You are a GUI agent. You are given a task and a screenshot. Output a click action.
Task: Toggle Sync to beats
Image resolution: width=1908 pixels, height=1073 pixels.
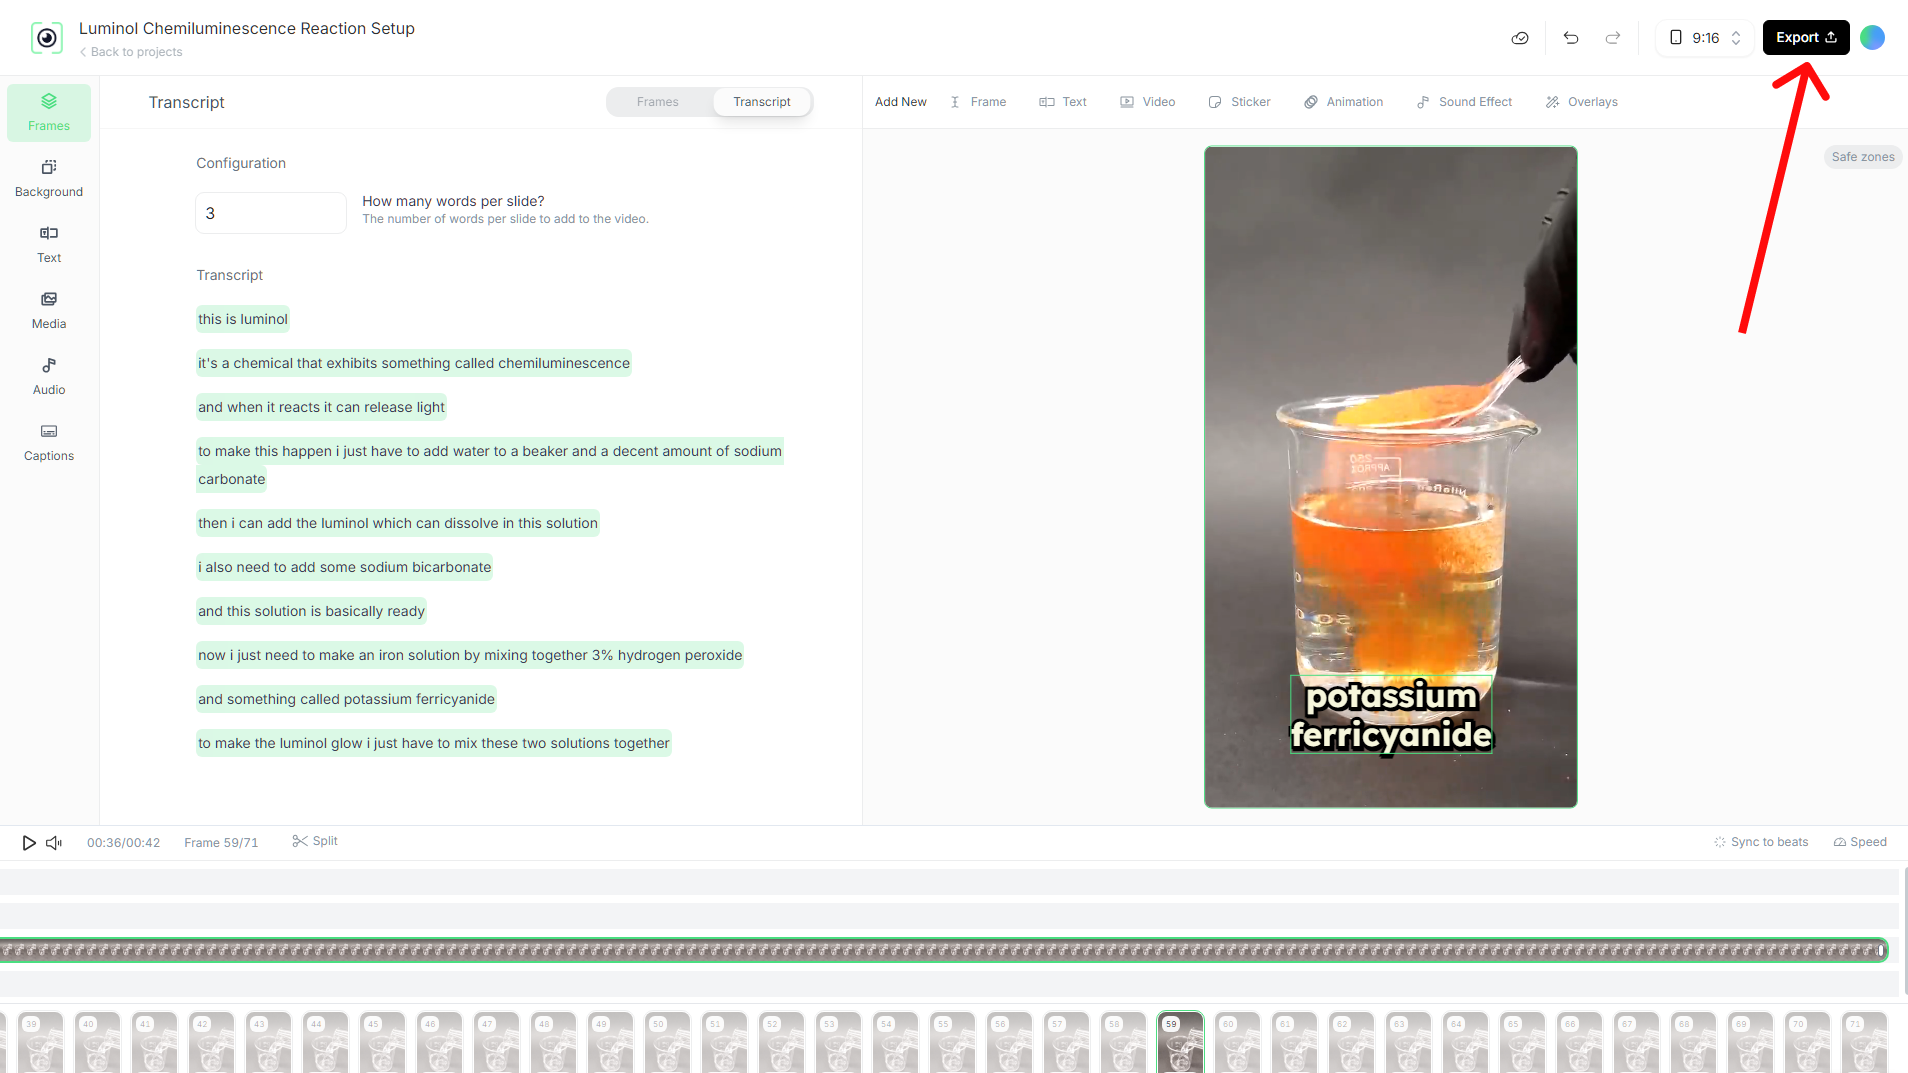pos(1761,842)
